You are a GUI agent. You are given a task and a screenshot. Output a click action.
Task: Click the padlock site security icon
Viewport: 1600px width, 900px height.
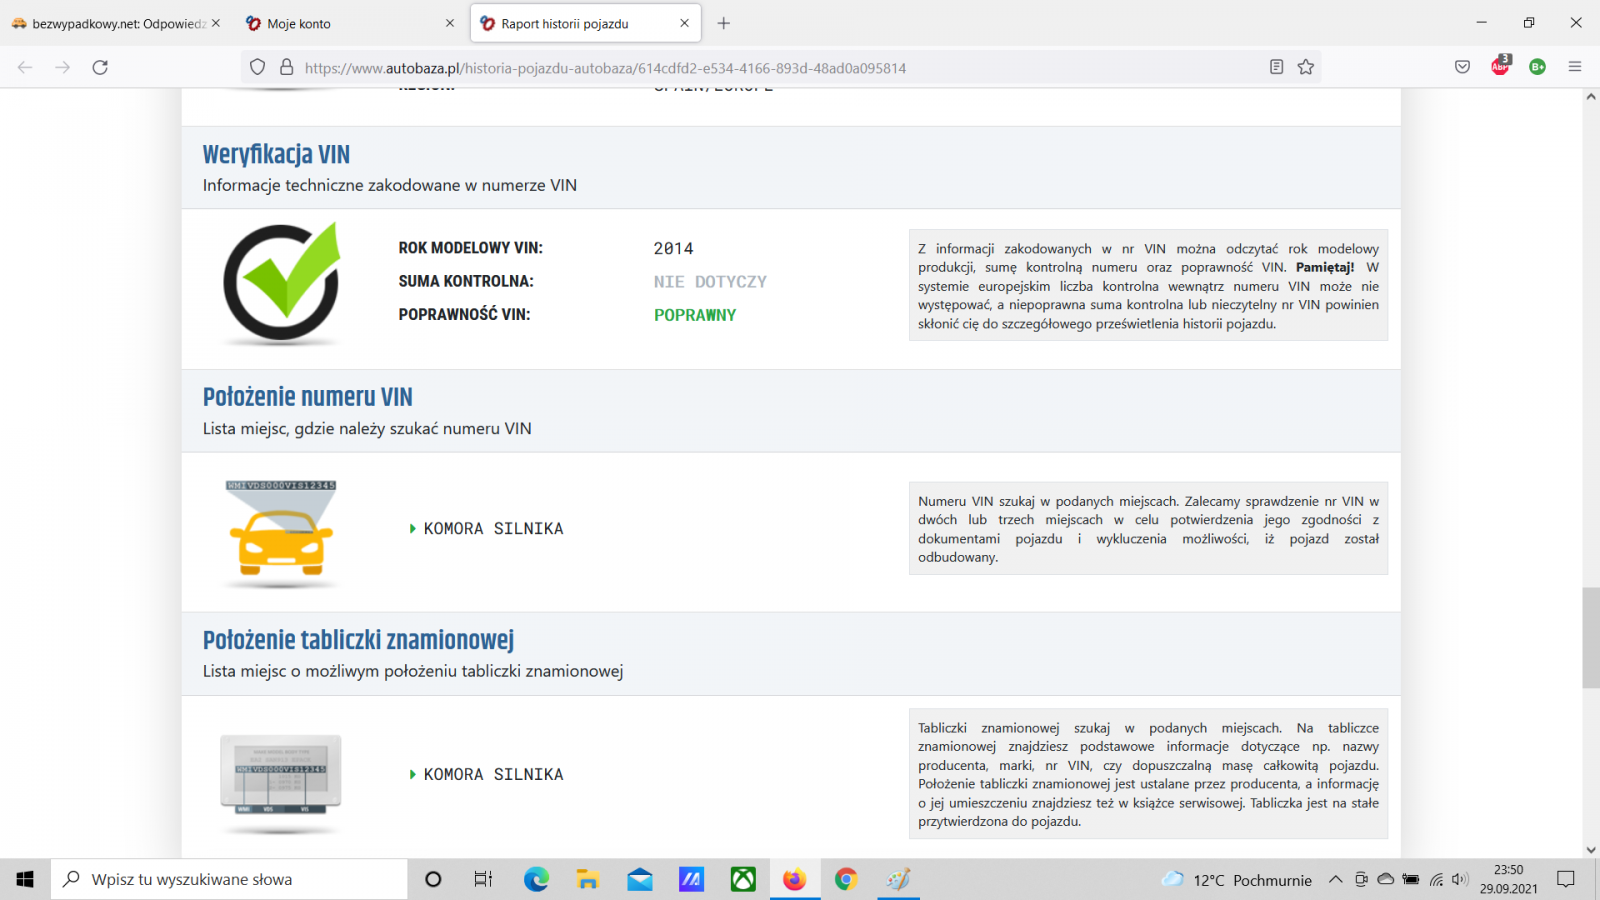click(286, 67)
